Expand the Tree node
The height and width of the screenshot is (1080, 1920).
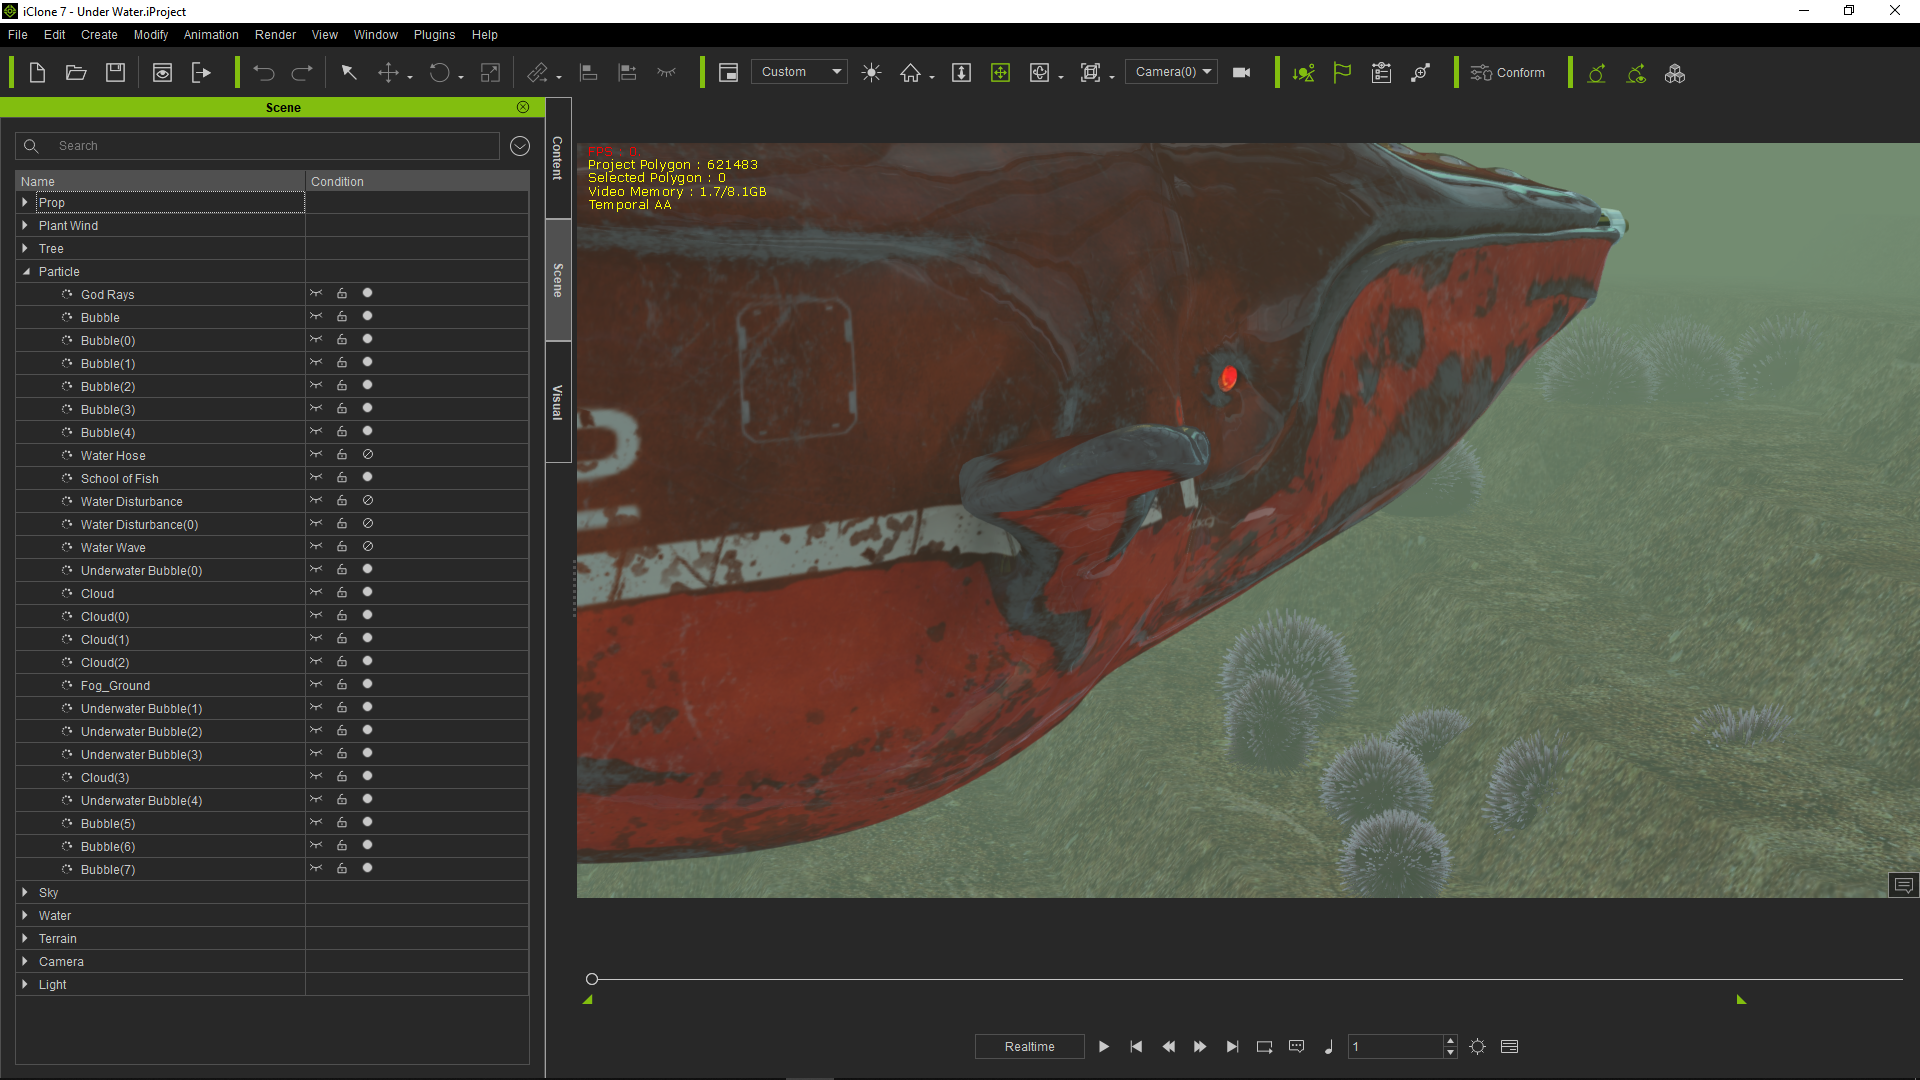[x=25, y=248]
